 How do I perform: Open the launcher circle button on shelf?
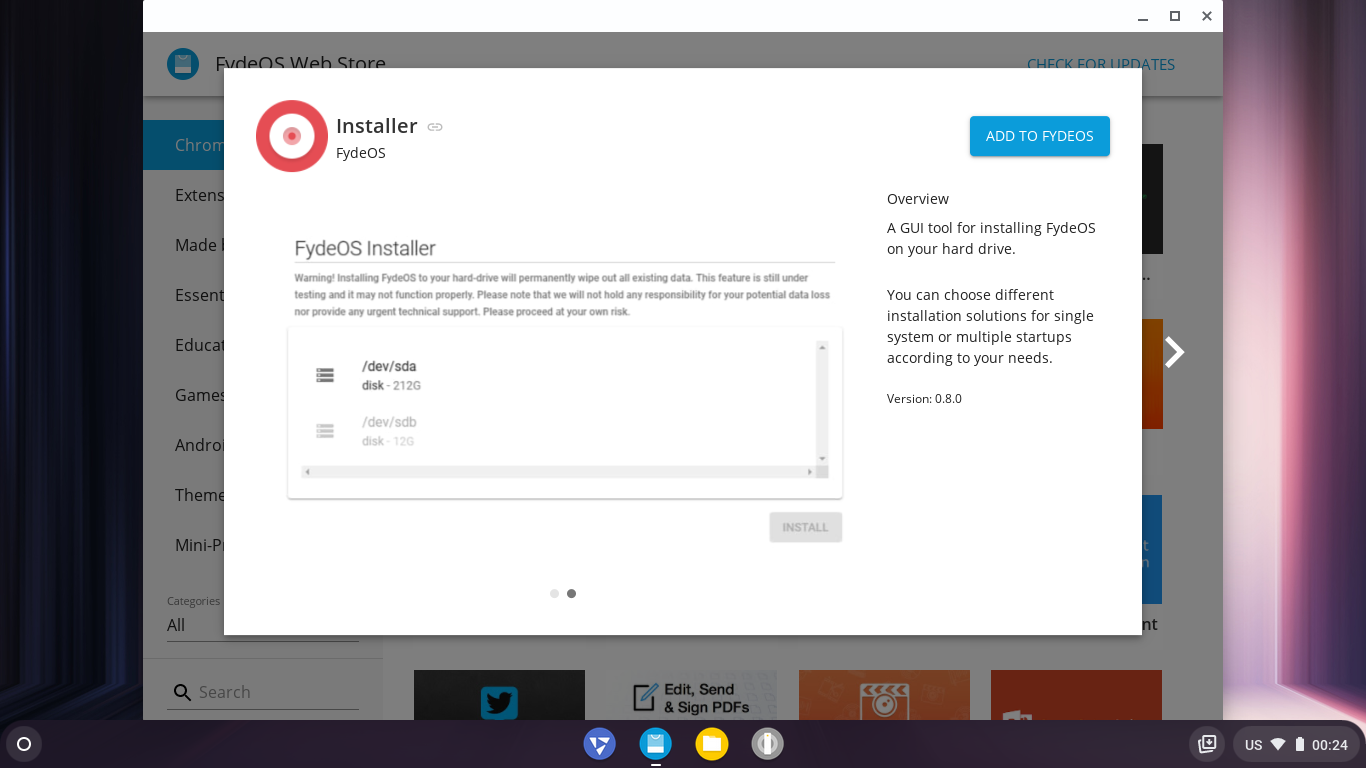(24, 744)
